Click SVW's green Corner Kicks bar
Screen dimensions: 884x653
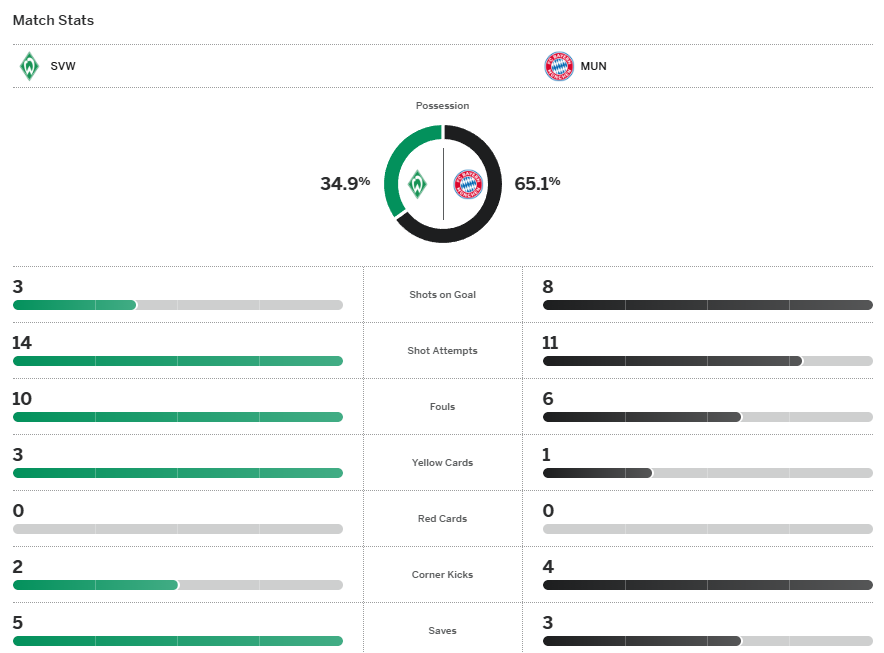coord(95,585)
